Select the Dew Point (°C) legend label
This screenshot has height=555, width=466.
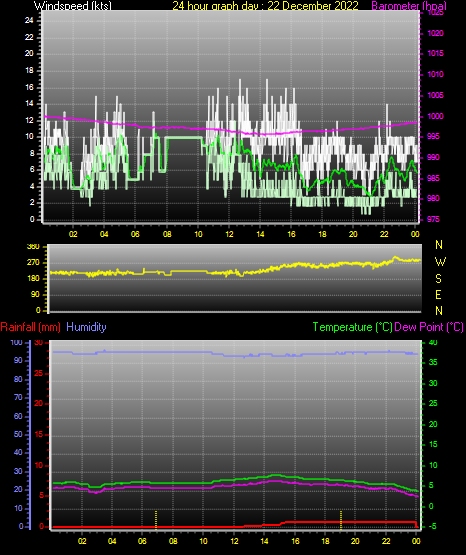click(429, 327)
